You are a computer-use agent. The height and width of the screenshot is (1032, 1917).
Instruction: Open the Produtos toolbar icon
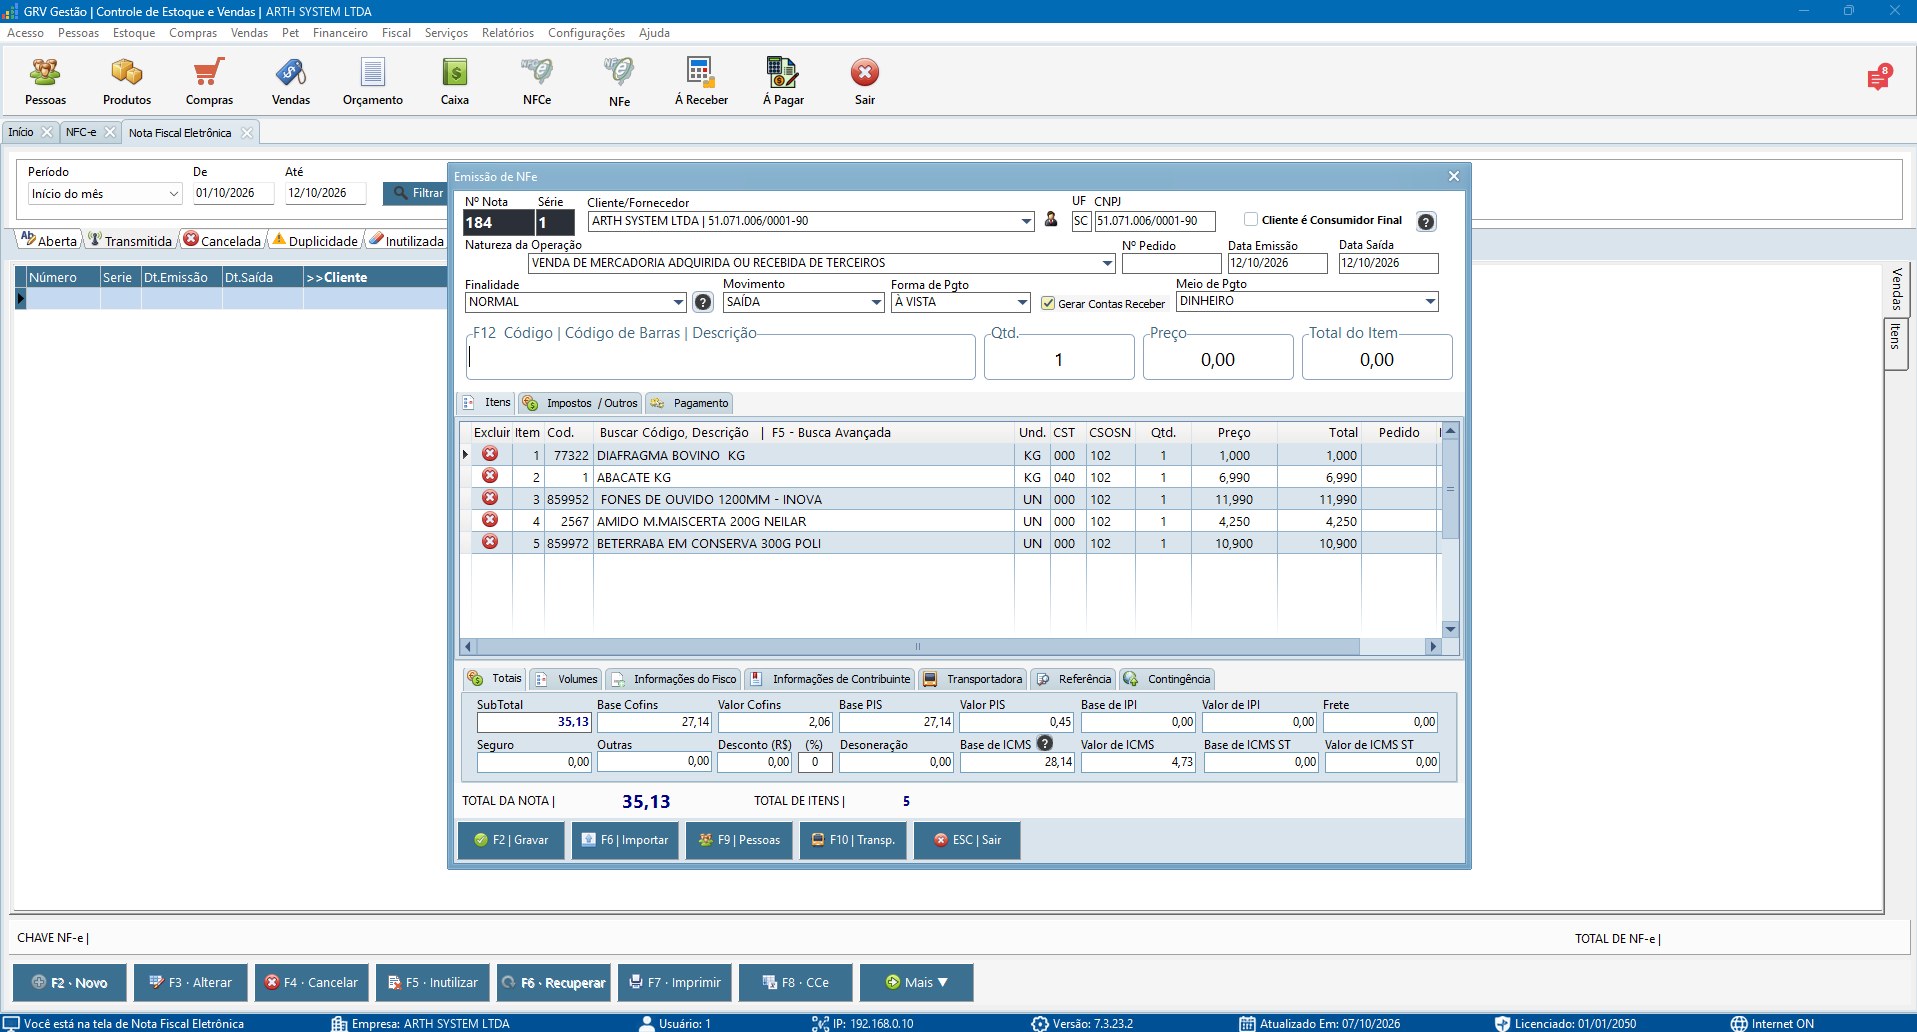[127, 81]
